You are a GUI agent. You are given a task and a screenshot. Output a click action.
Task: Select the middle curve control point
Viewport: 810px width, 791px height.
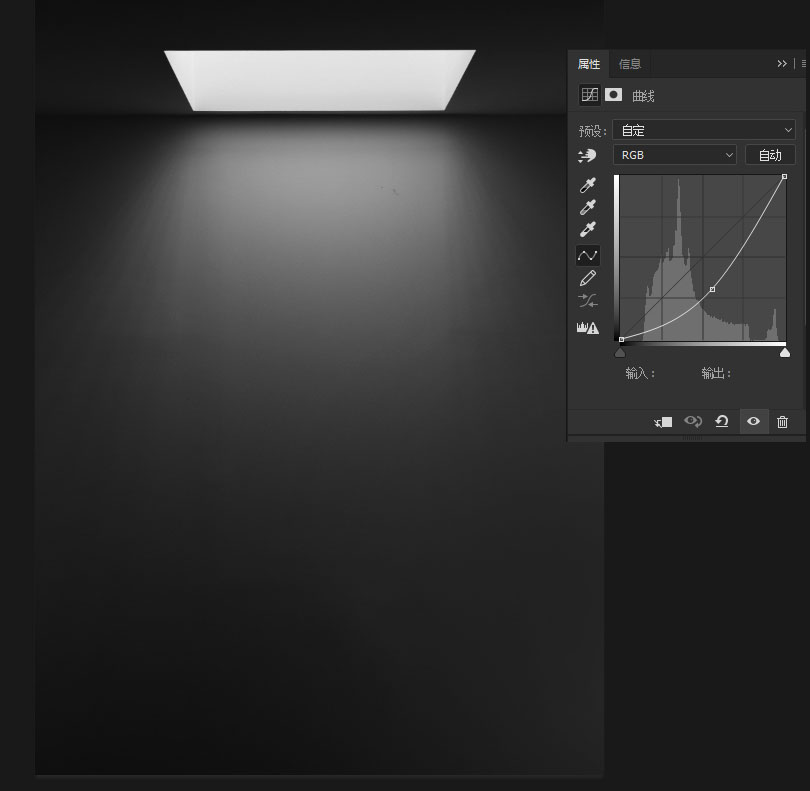point(712,289)
